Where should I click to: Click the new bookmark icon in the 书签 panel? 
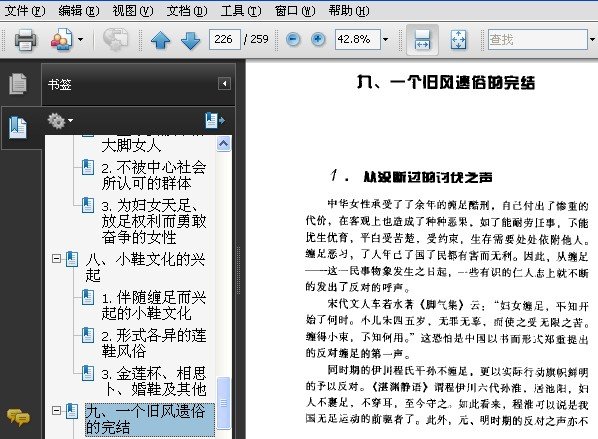click(x=215, y=121)
